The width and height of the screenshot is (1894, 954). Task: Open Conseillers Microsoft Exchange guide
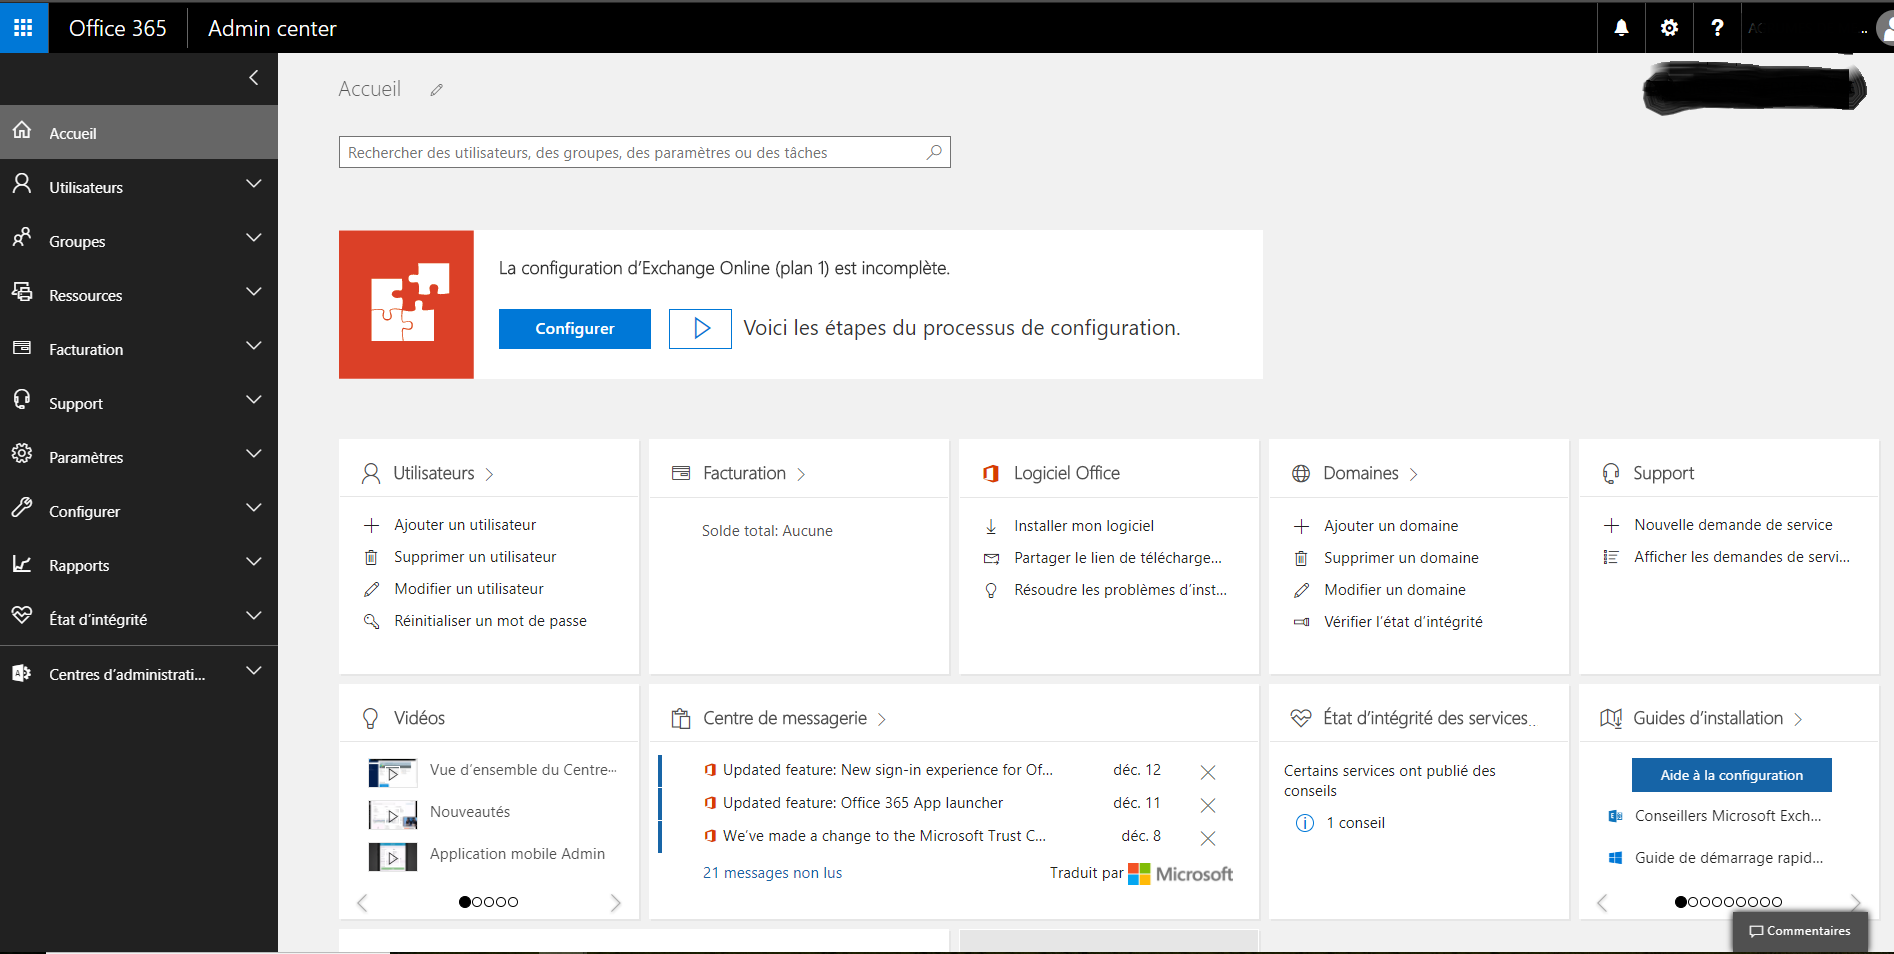(x=1728, y=816)
